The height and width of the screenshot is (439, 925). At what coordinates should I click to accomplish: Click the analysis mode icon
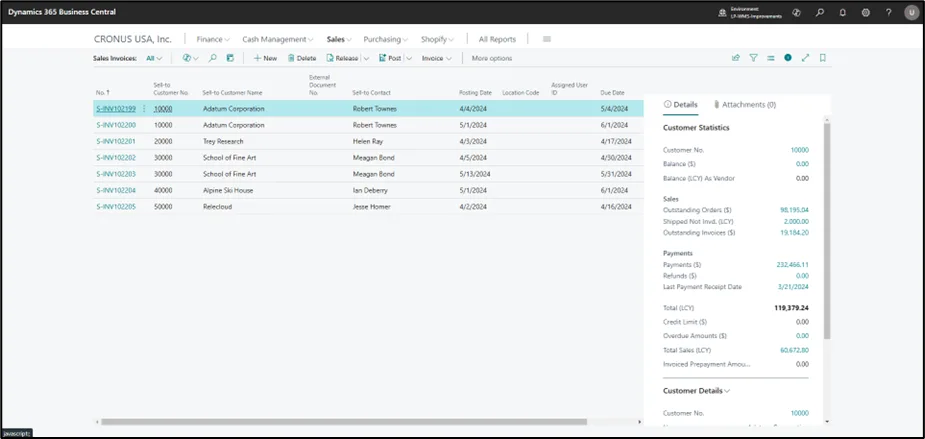point(230,58)
